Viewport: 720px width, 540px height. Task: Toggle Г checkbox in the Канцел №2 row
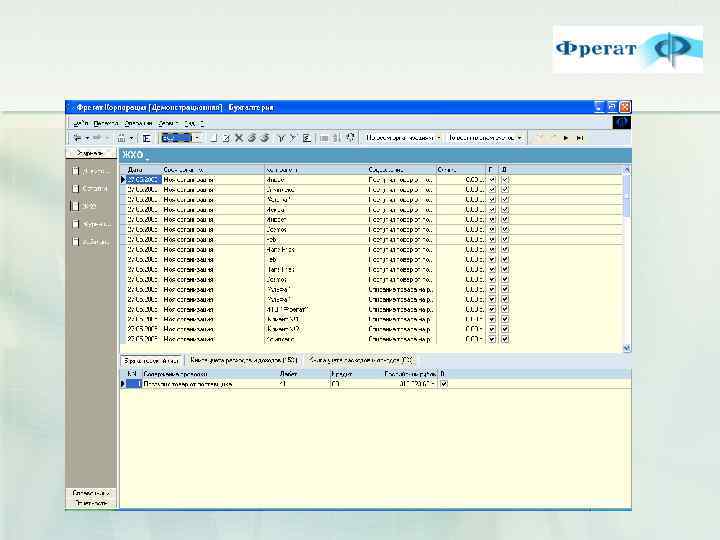pos(492,329)
